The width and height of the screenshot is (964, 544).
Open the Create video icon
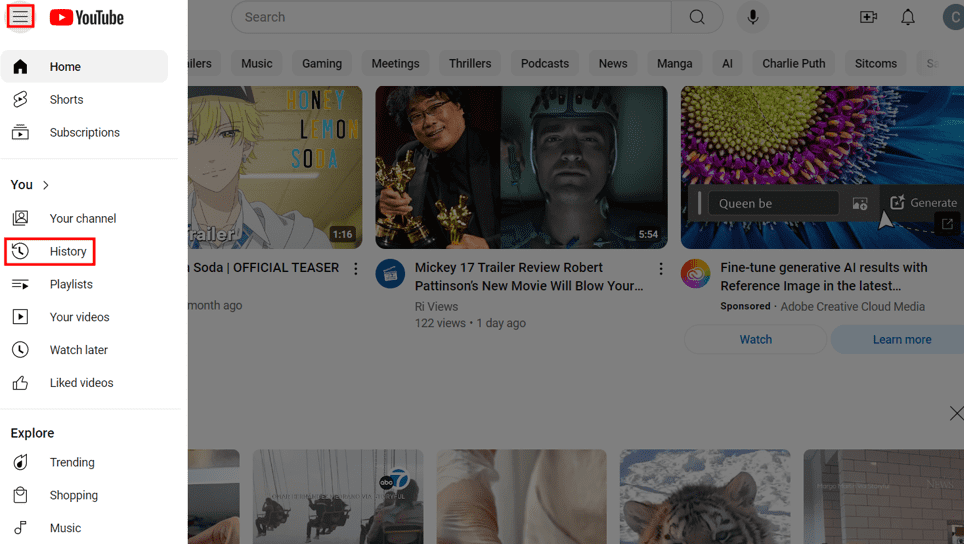pos(868,17)
